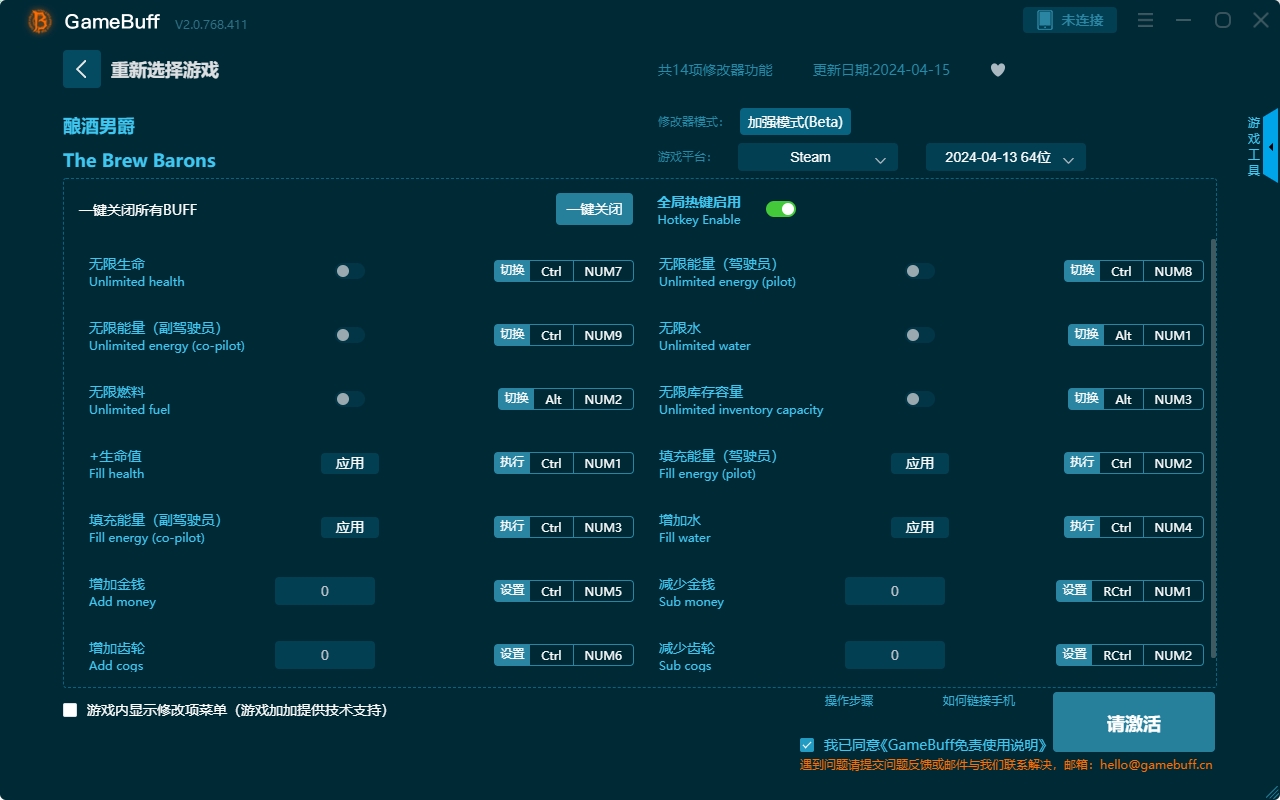Click Alt modifier for Unlimited water
Image resolution: width=1280 pixels, height=800 pixels.
pos(1123,335)
